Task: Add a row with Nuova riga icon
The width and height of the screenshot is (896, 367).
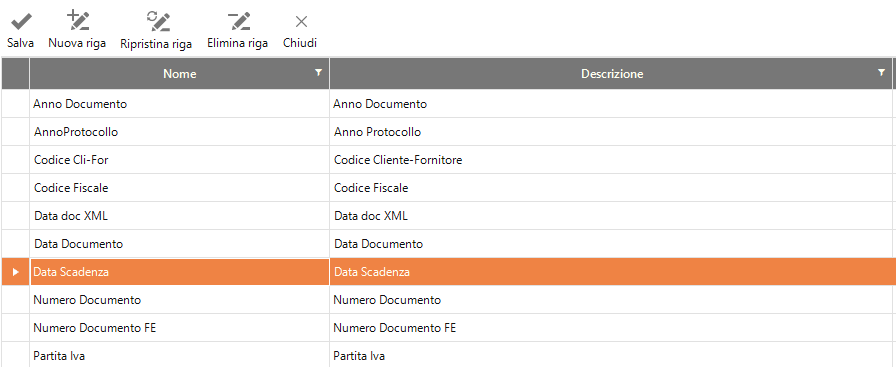Action: (x=77, y=21)
